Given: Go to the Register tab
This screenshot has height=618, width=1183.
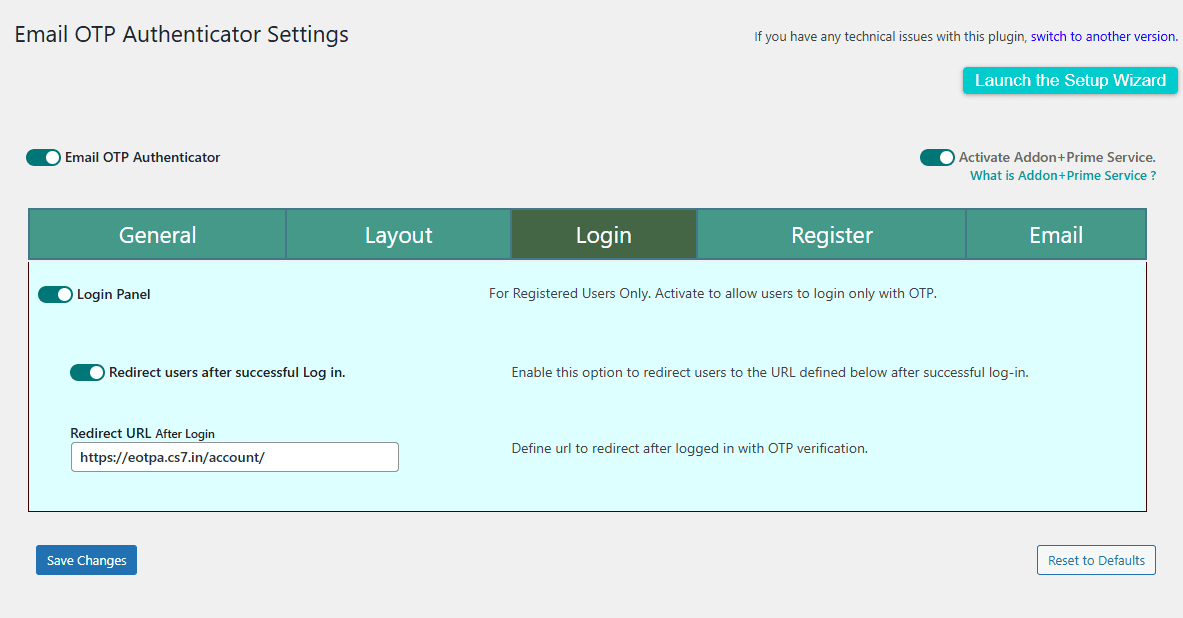Looking at the screenshot, I should (831, 235).
